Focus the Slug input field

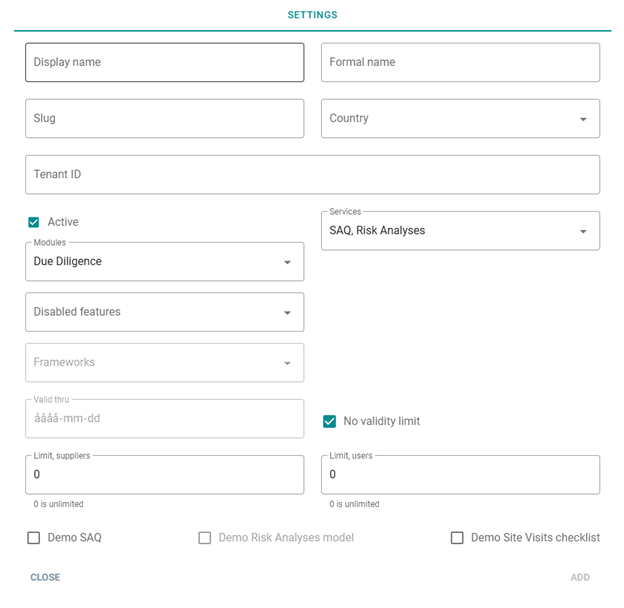164,118
